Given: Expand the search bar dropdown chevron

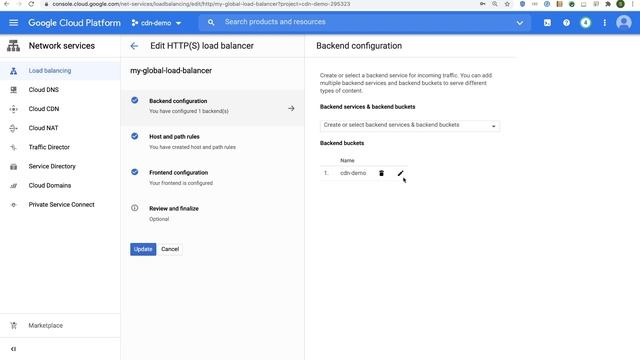Looking at the screenshot, I should pyautogui.click(x=520, y=23).
